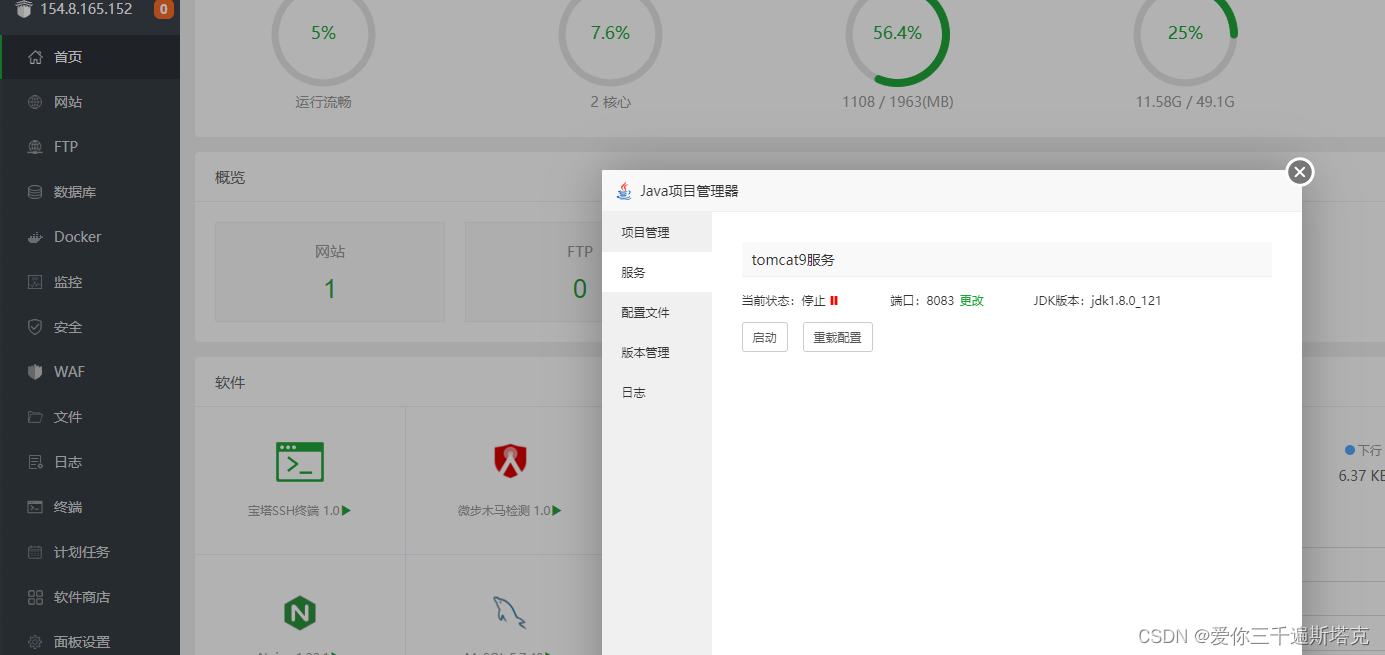Viewport: 1385px width, 655px height.
Task: Click the globe icon beside 网站
Action: point(36,102)
